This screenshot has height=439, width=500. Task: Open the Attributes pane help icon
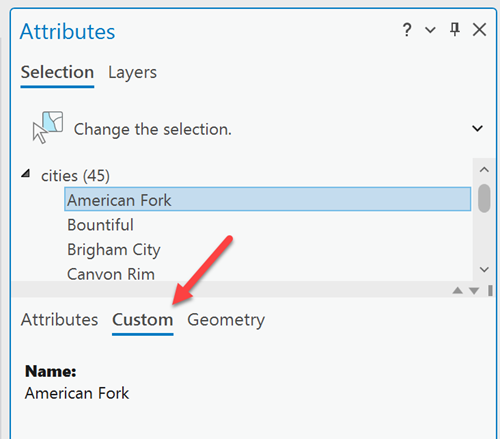(x=407, y=30)
